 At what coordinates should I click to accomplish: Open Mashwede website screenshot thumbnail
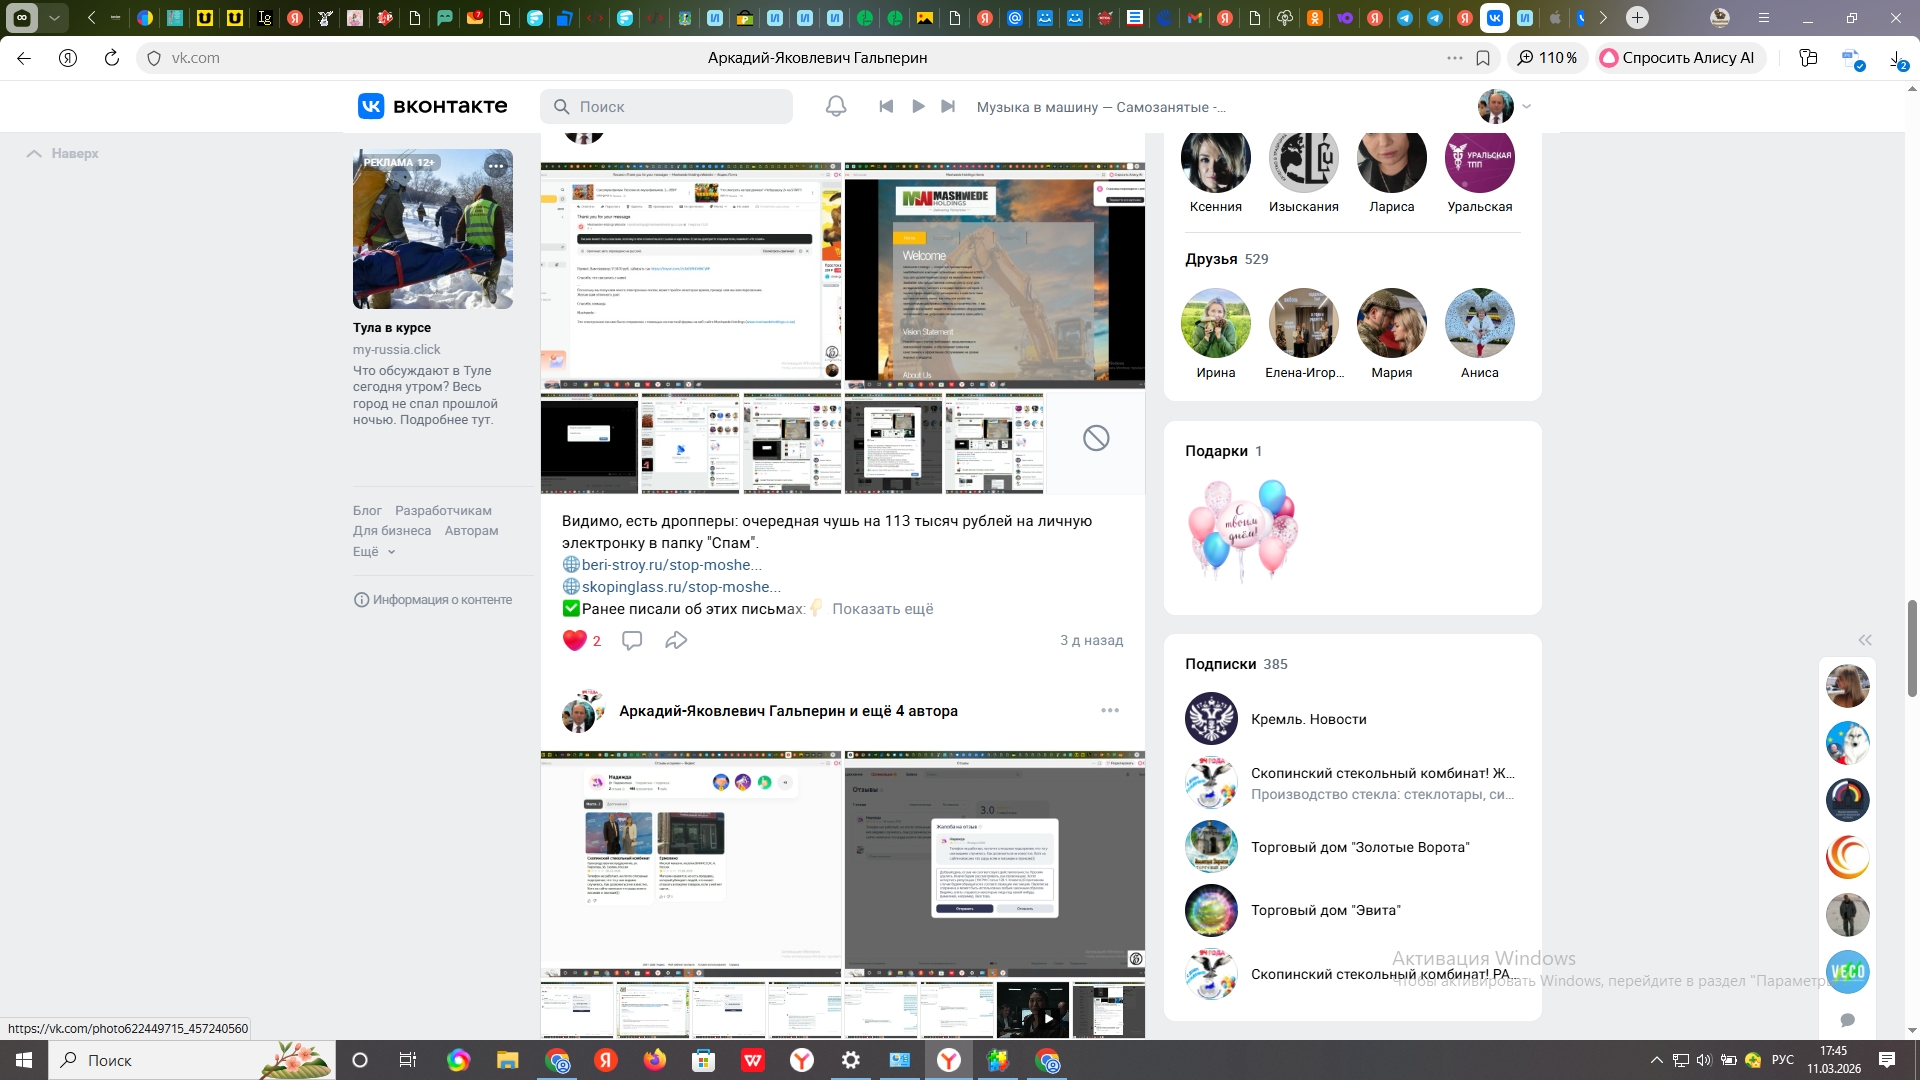(x=994, y=275)
